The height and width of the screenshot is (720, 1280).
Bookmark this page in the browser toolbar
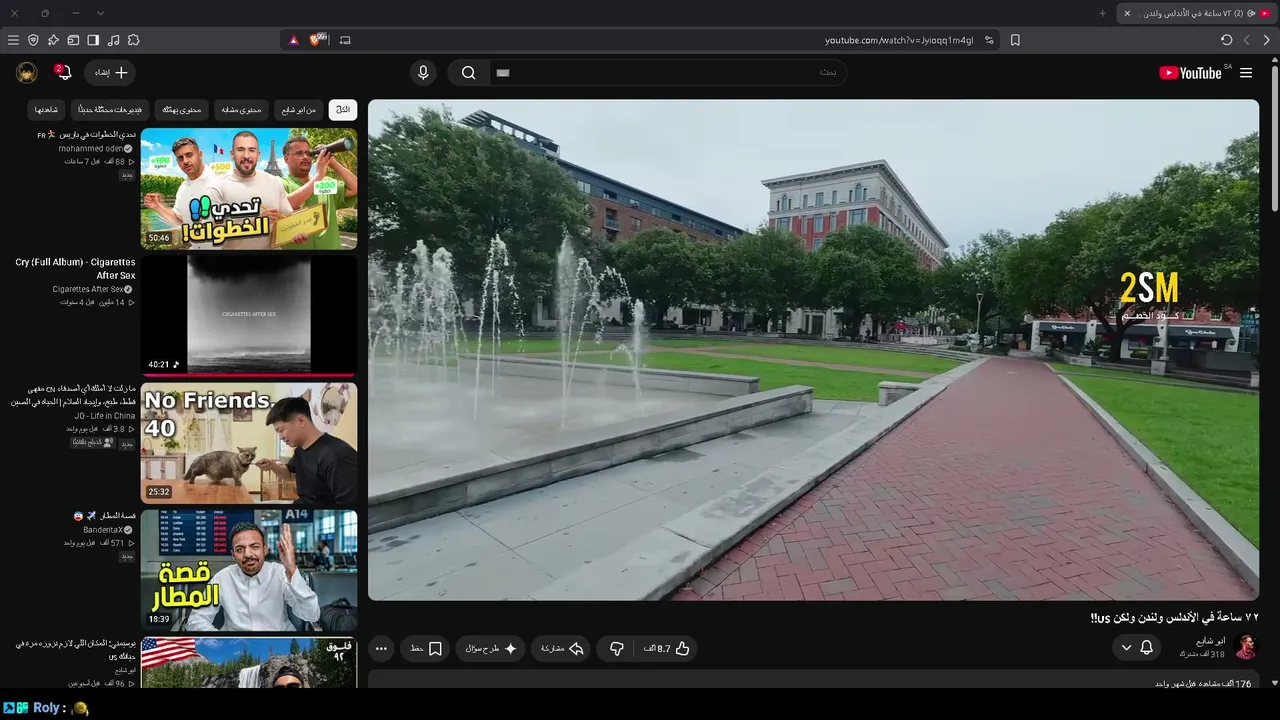coord(1015,40)
